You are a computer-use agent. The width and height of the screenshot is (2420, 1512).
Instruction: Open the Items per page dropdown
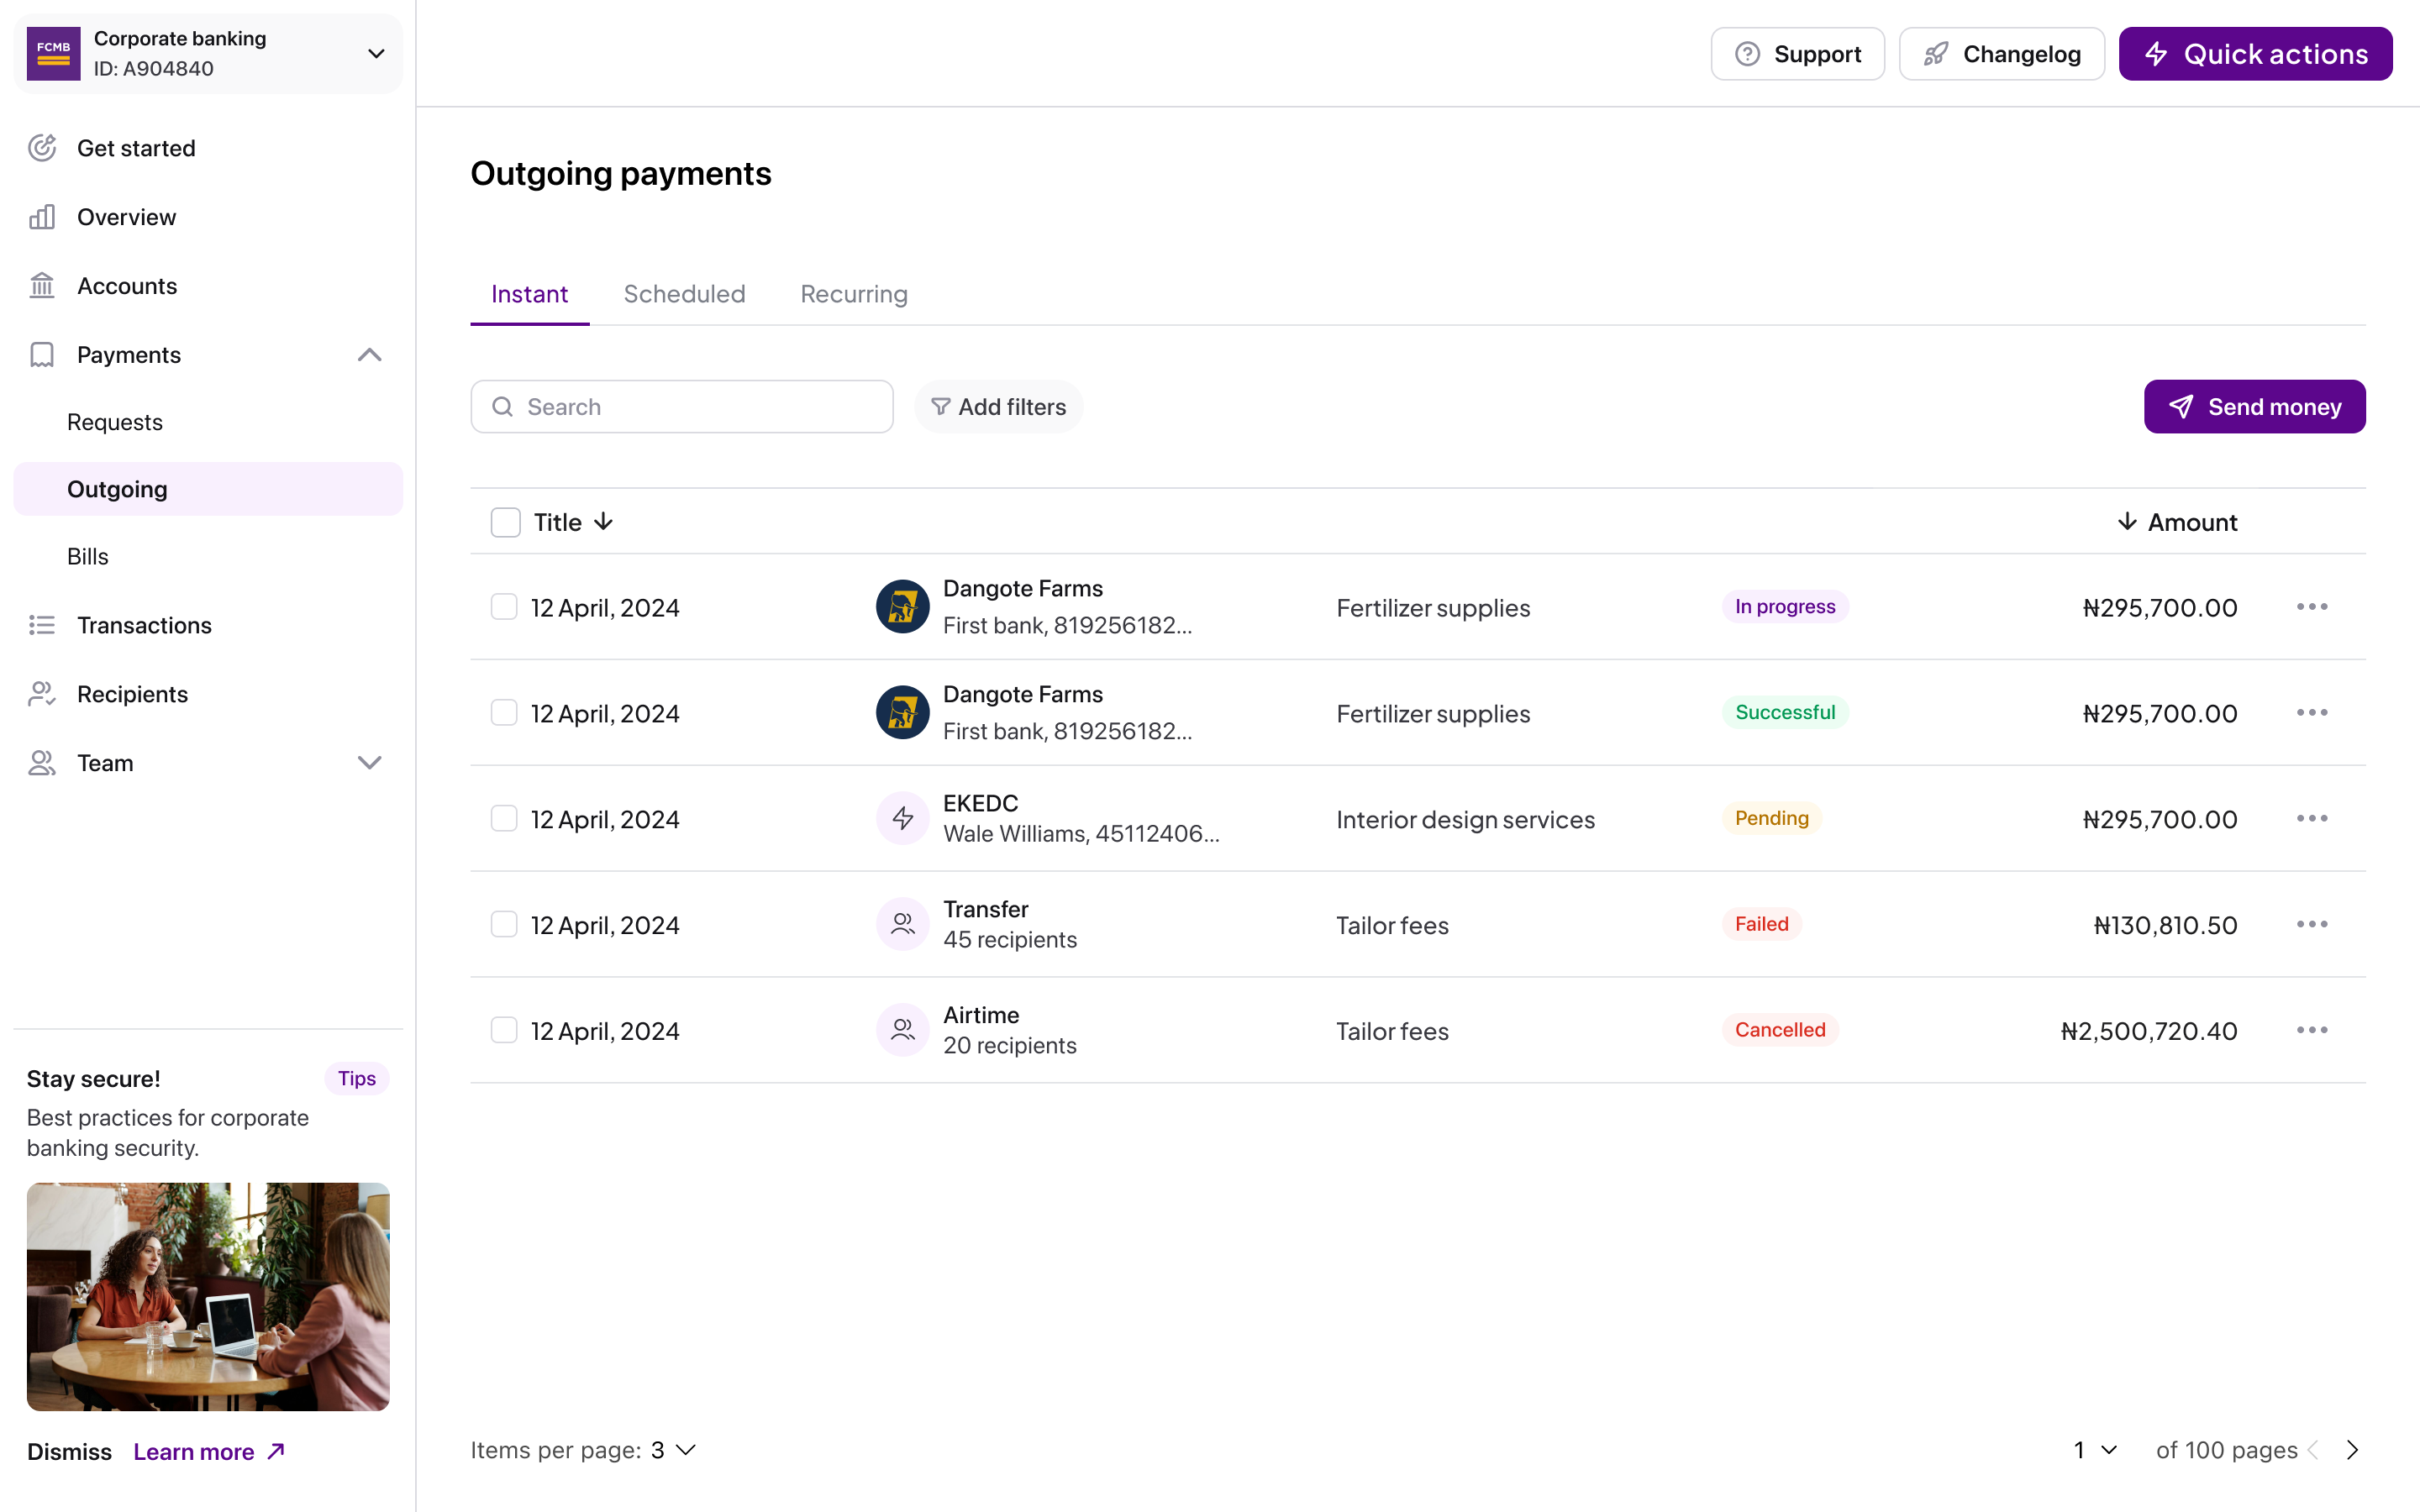tap(674, 1450)
